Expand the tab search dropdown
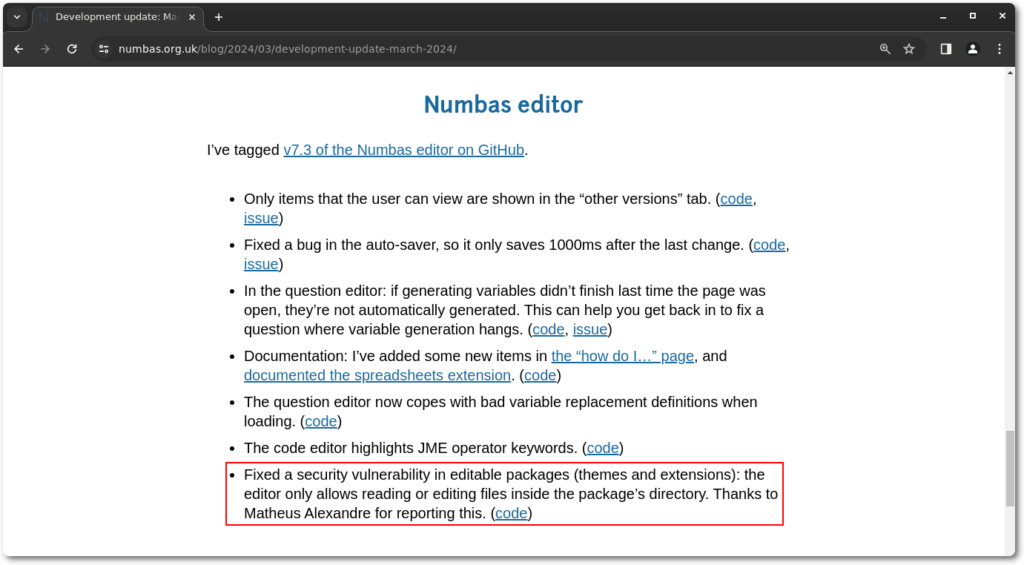 click(17, 17)
